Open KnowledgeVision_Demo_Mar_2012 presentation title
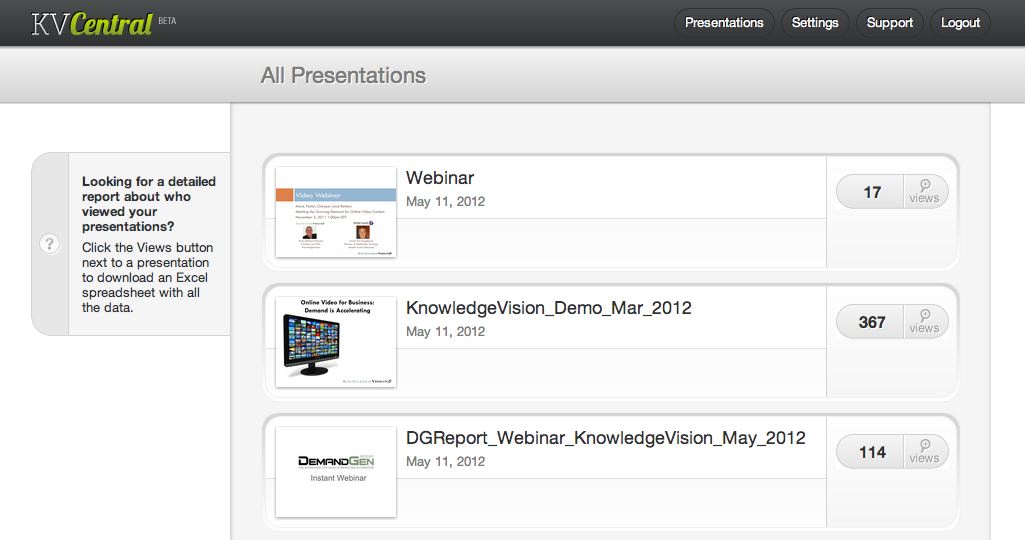 click(549, 308)
